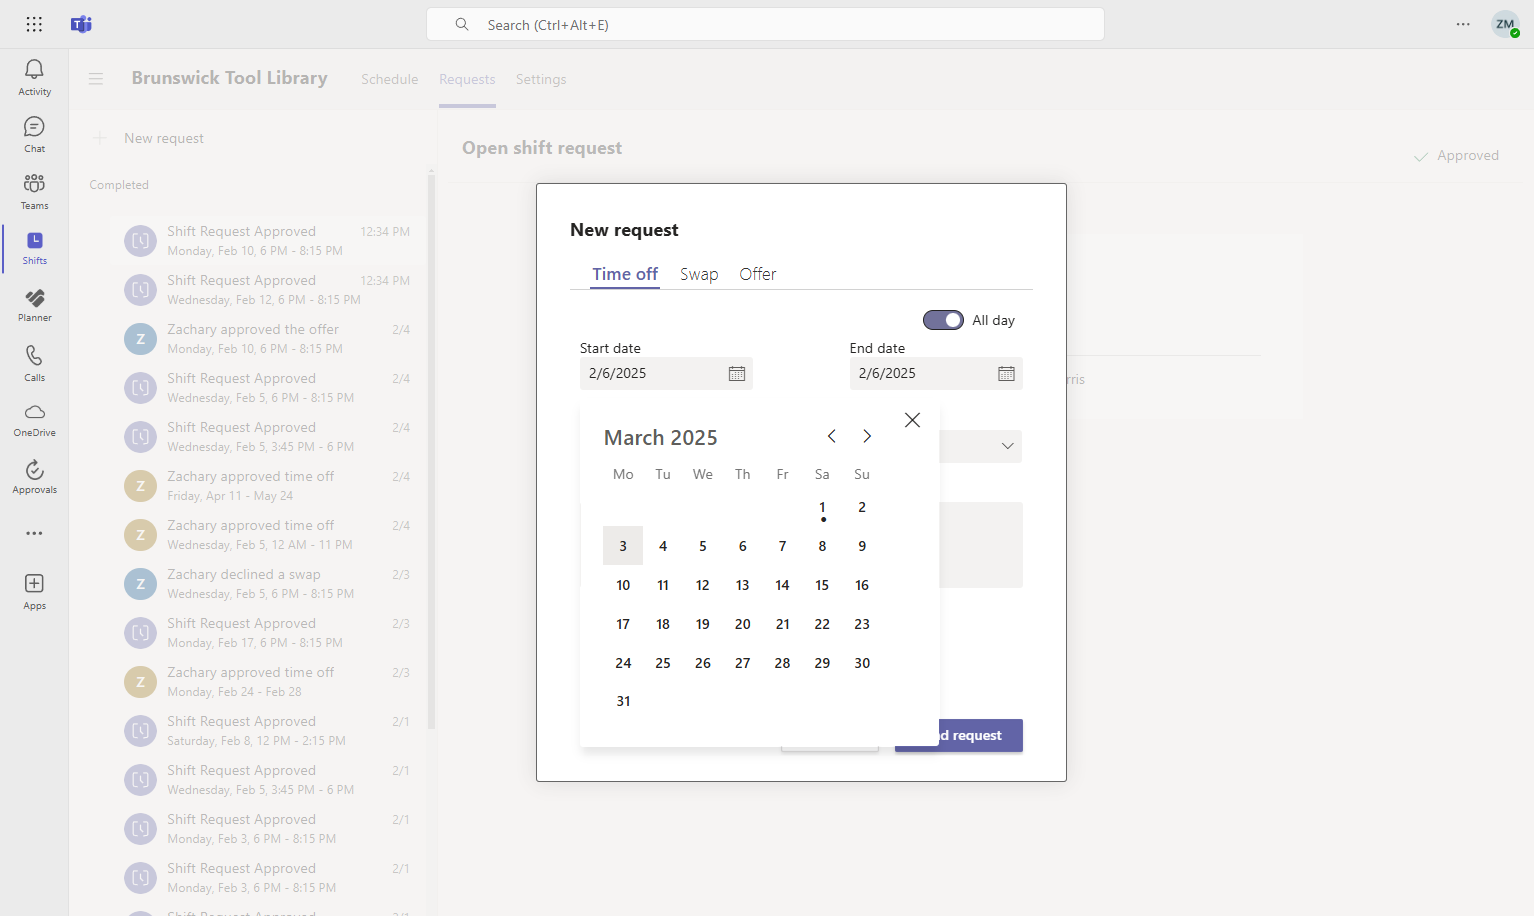Open the Requests tab
The image size is (1534, 916).
point(467,79)
